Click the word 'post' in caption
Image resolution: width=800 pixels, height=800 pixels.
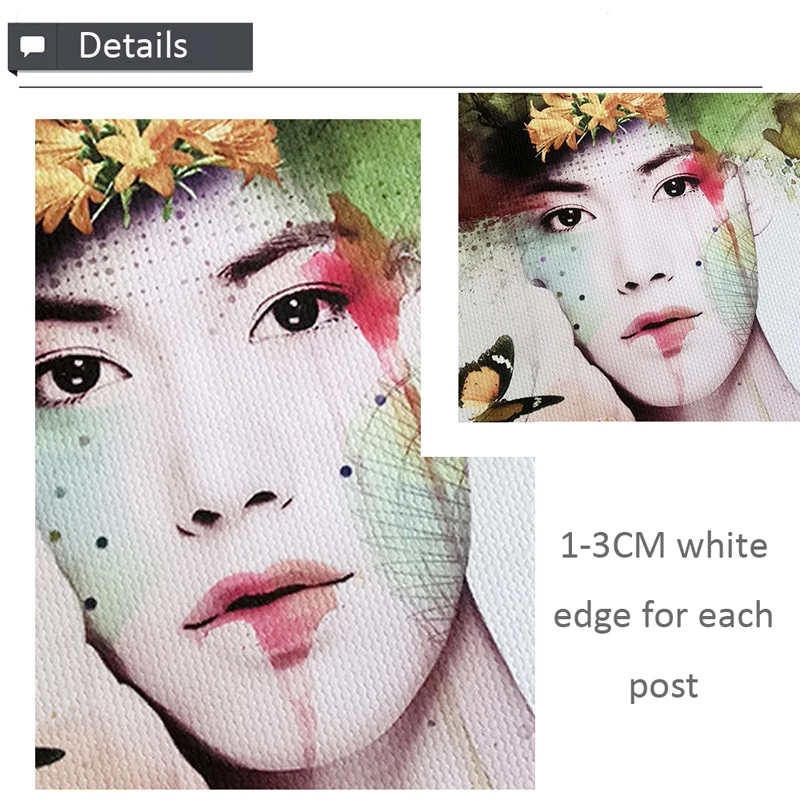663,686
